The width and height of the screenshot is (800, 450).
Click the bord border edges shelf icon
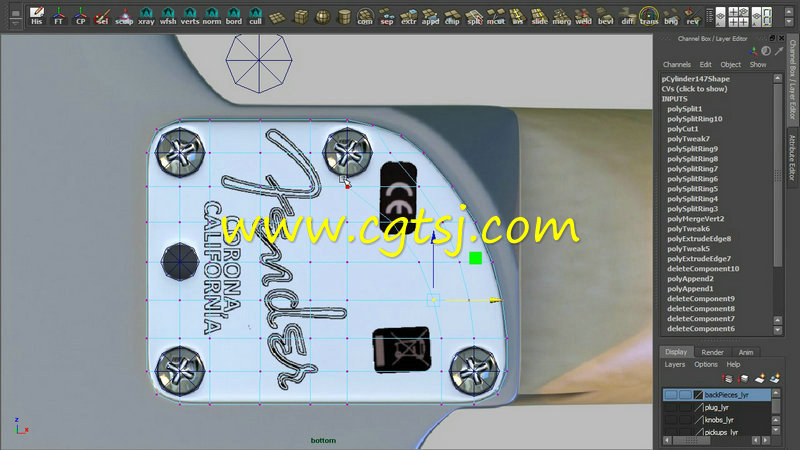(x=234, y=16)
